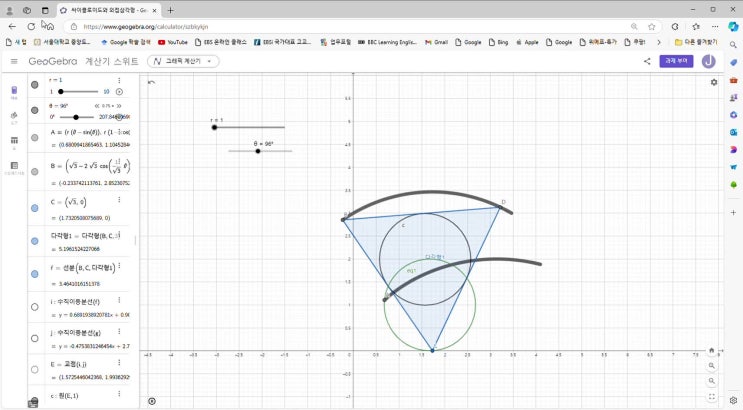Screen dimensions: 743x410
Task: Open graphics view settings gear
Action: click(714, 82)
